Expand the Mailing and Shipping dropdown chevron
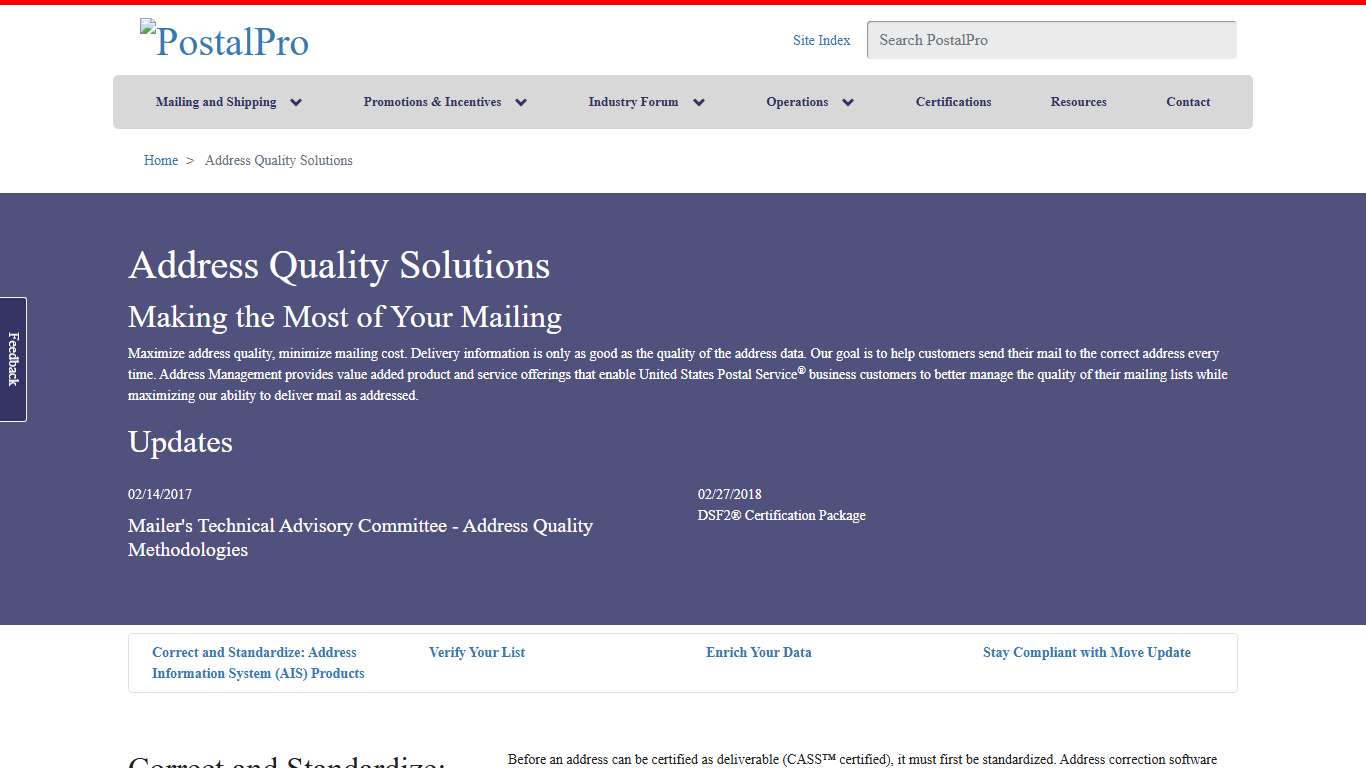 [295, 101]
